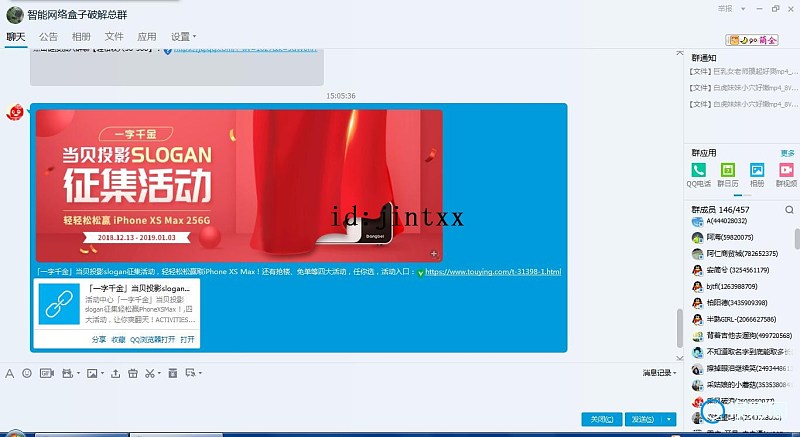Click the chat scroll up arrow
This screenshot has height=437, width=800.
(x=680, y=52)
